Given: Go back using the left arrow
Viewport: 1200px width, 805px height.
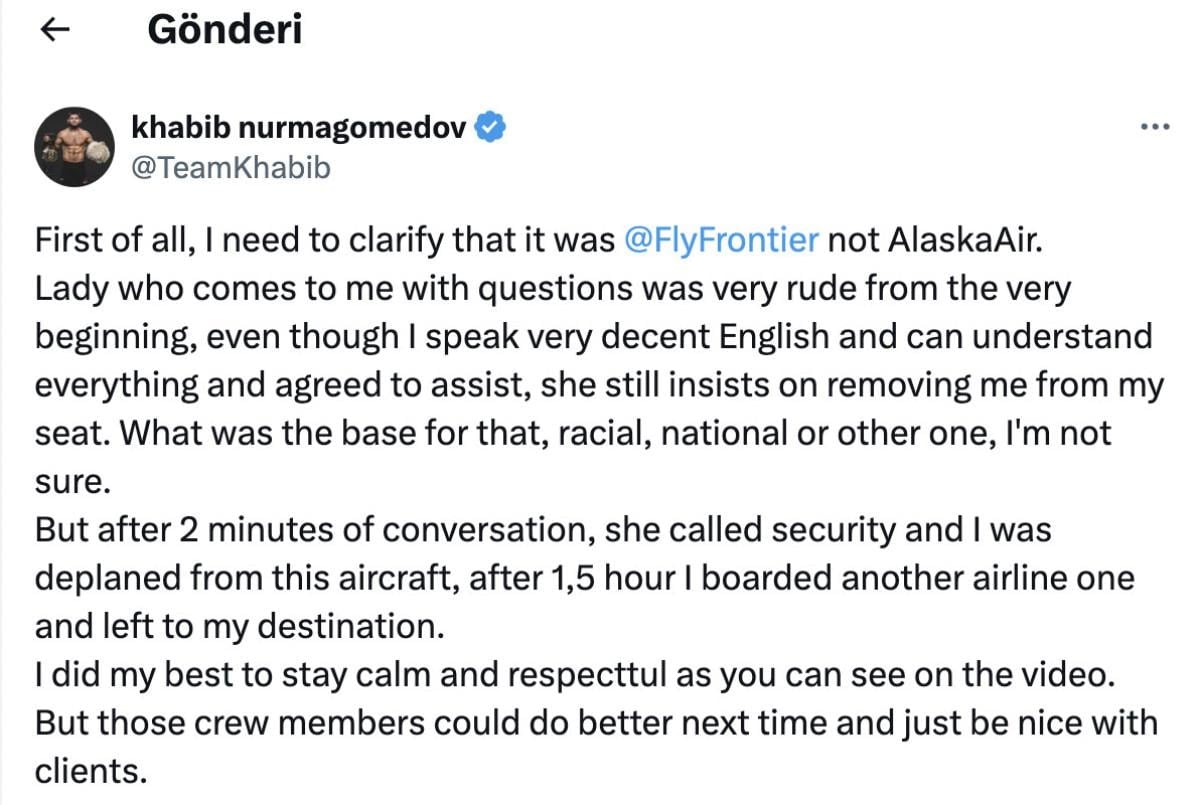Looking at the screenshot, I should pos(53,32).
